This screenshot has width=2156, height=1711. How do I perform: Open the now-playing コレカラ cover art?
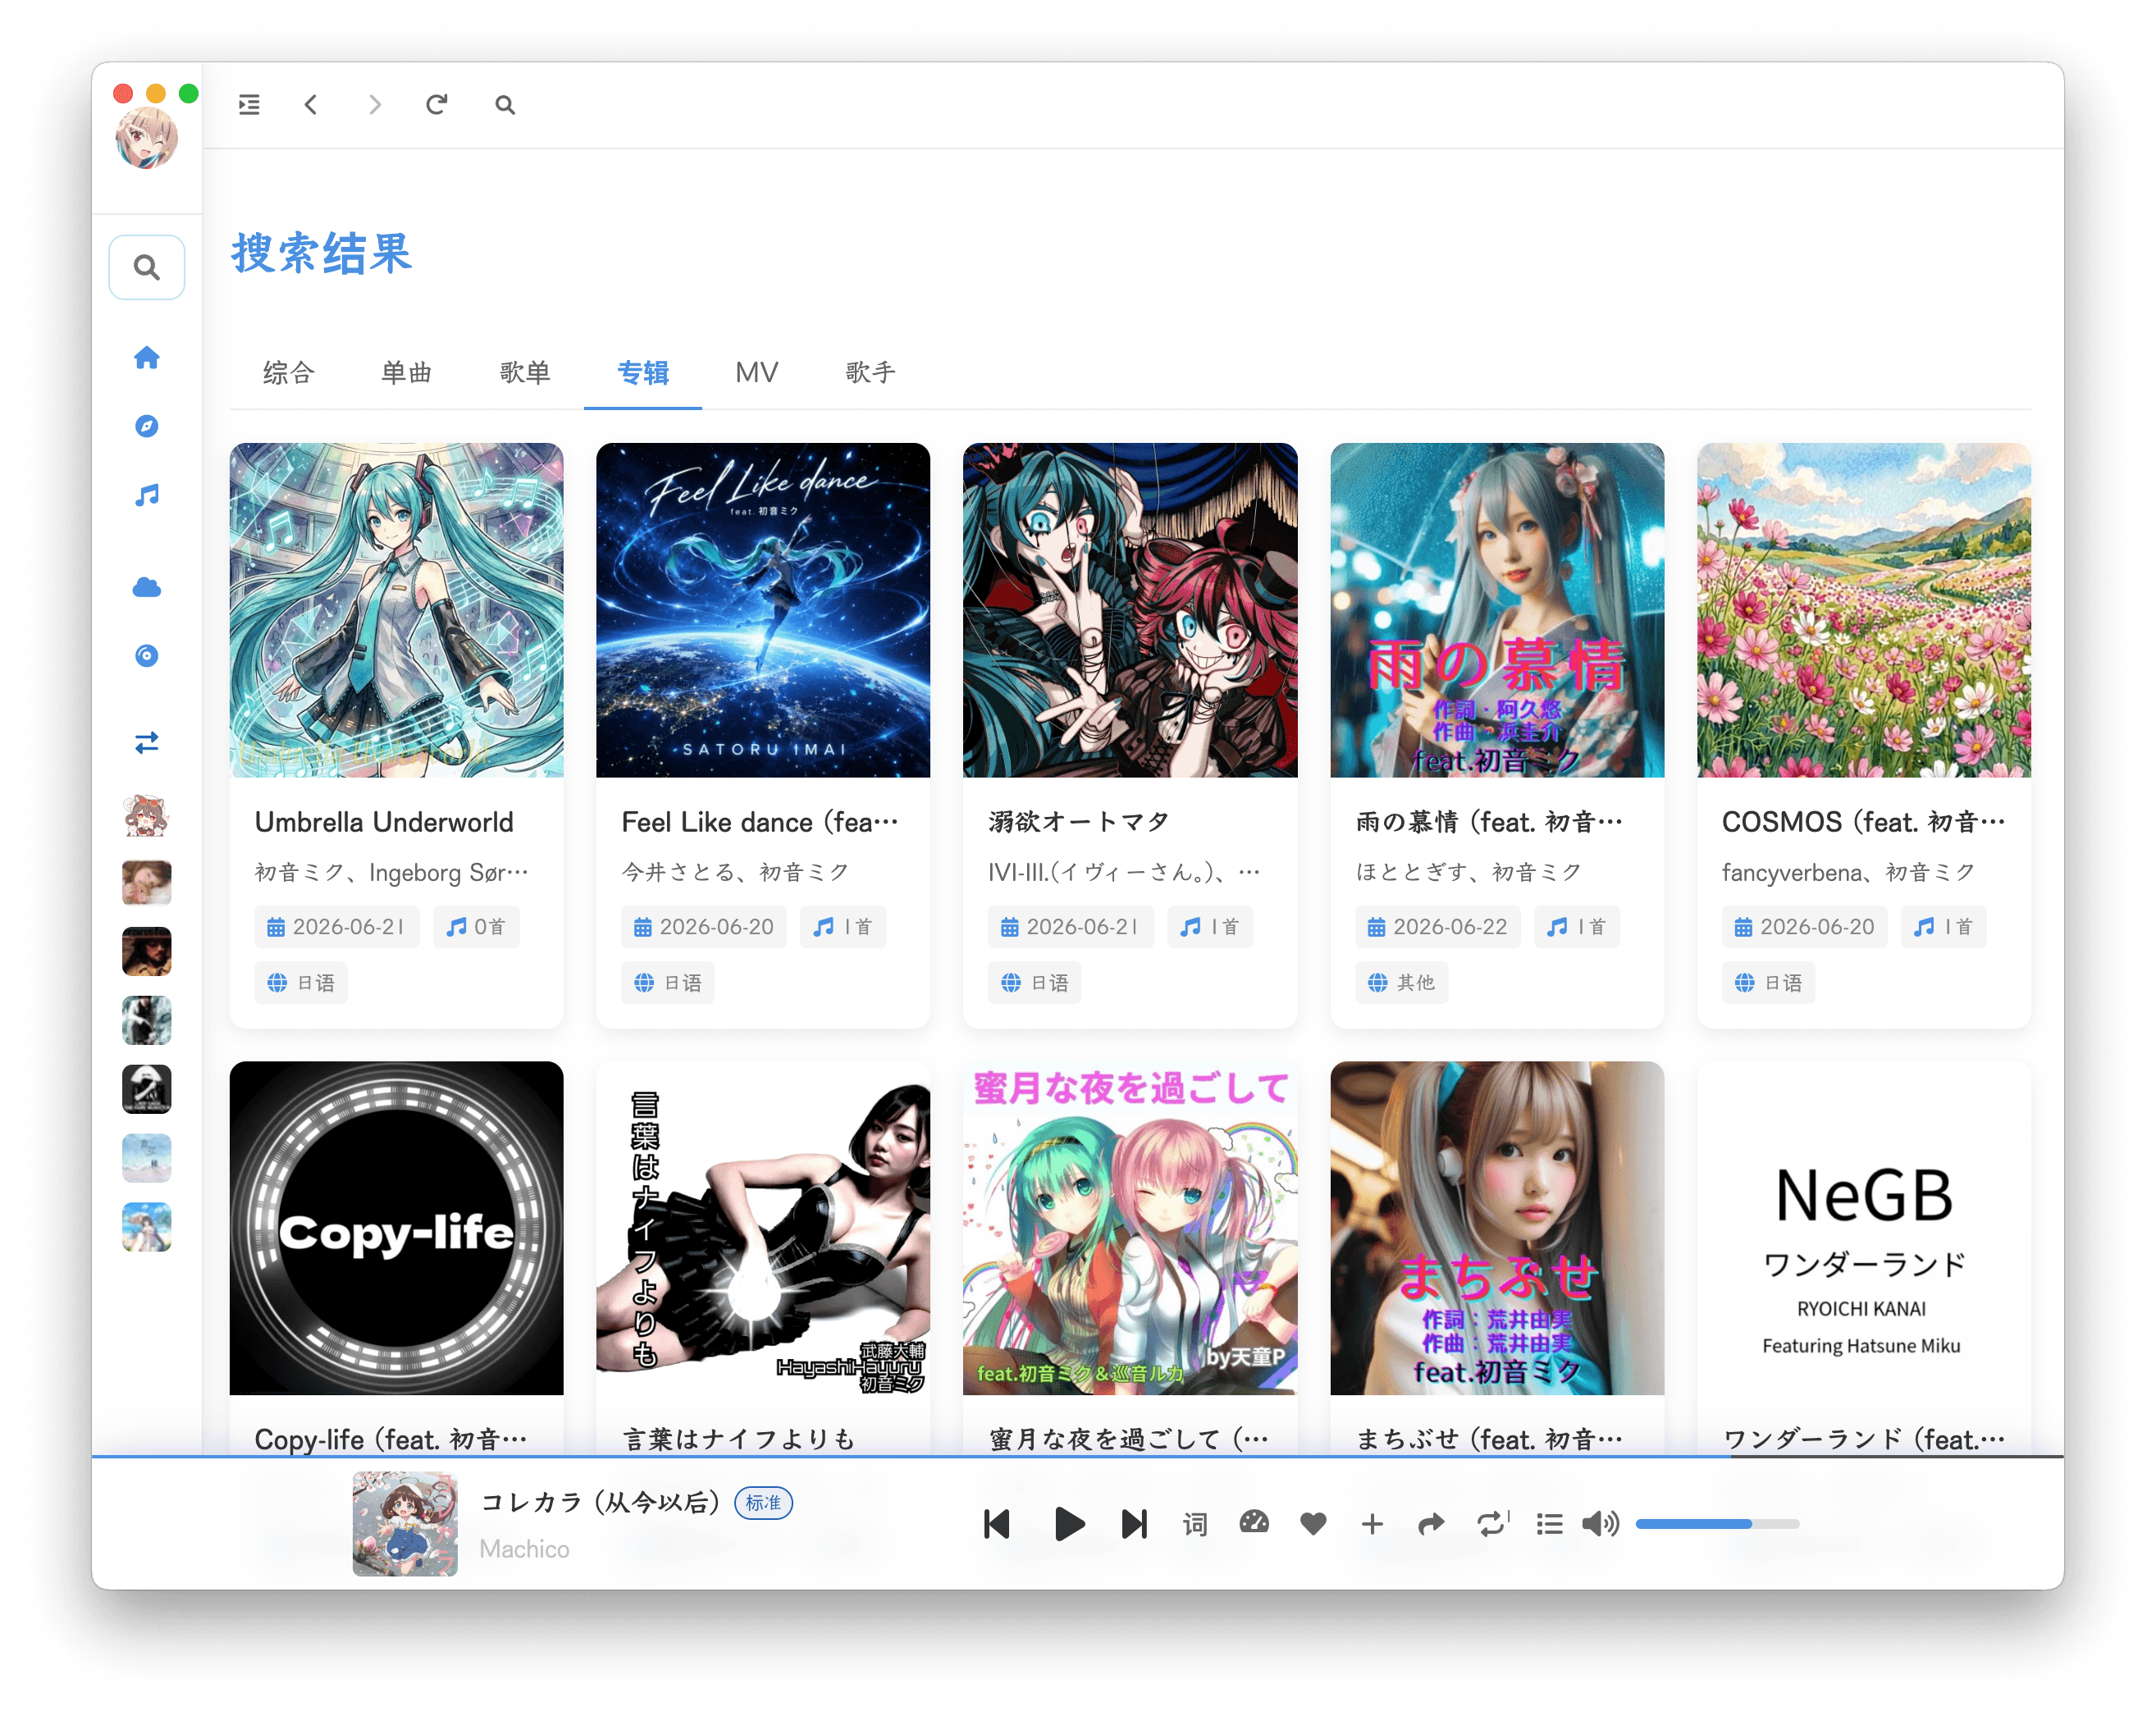click(405, 1523)
